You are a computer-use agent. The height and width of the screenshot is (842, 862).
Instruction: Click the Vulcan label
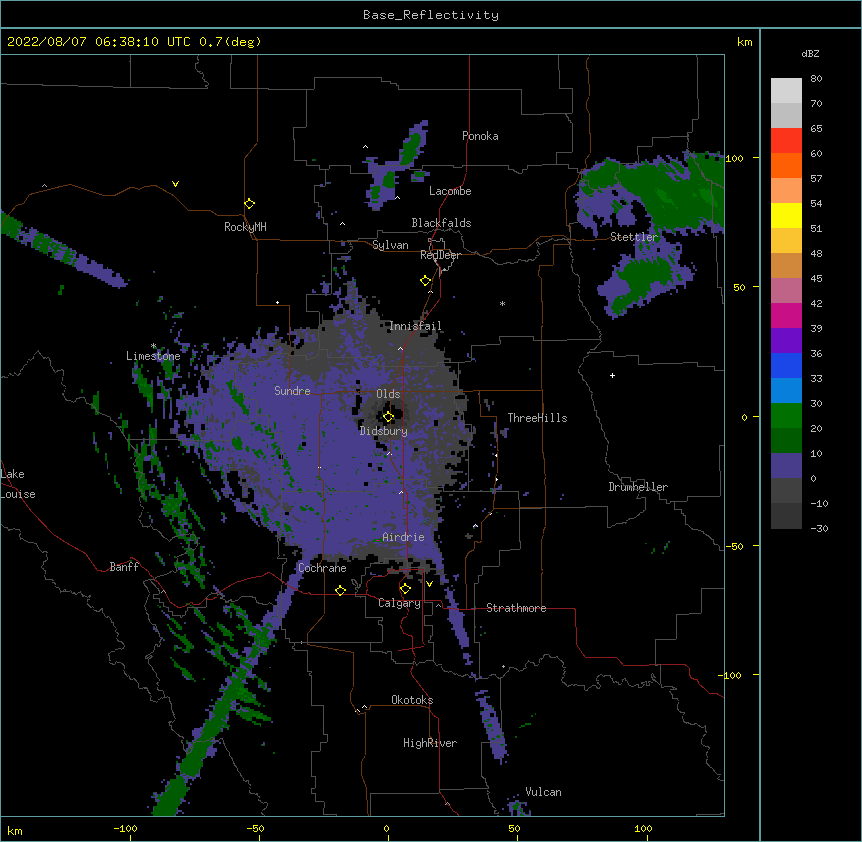(x=543, y=792)
